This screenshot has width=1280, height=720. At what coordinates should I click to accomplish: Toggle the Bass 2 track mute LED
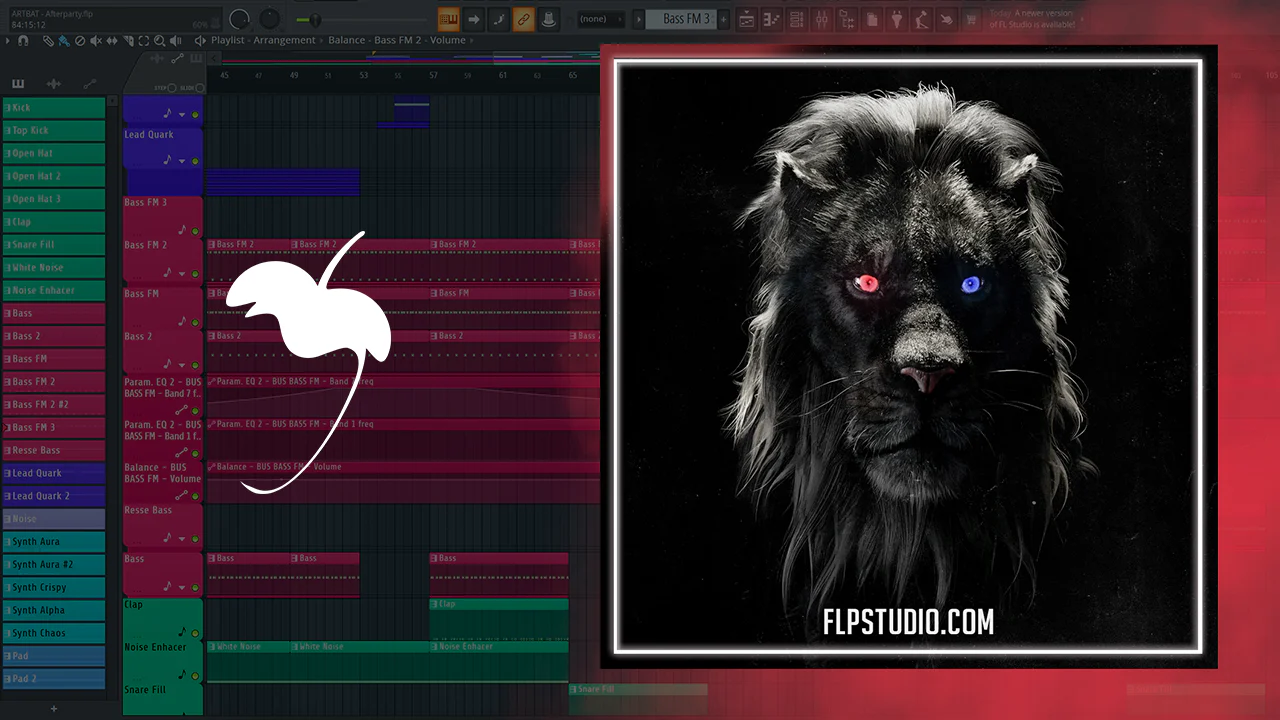pos(195,365)
